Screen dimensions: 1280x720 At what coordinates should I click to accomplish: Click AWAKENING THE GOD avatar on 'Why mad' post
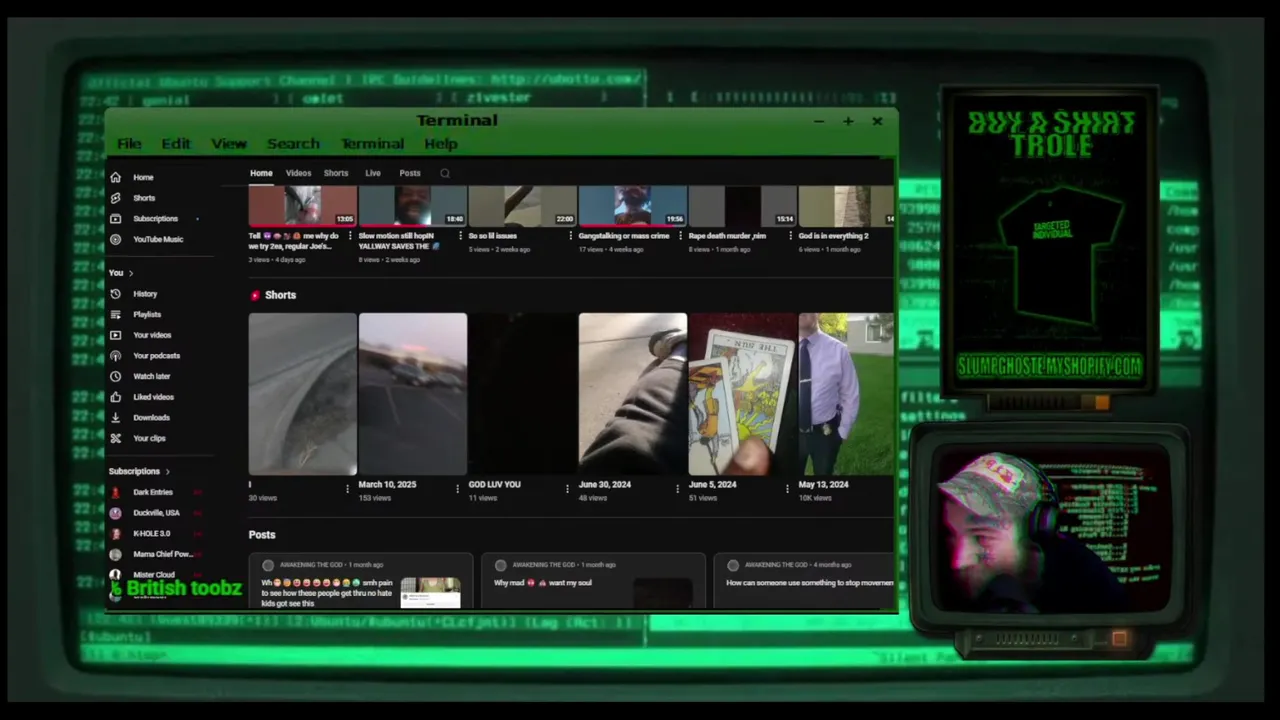pyautogui.click(x=501, y=565)
